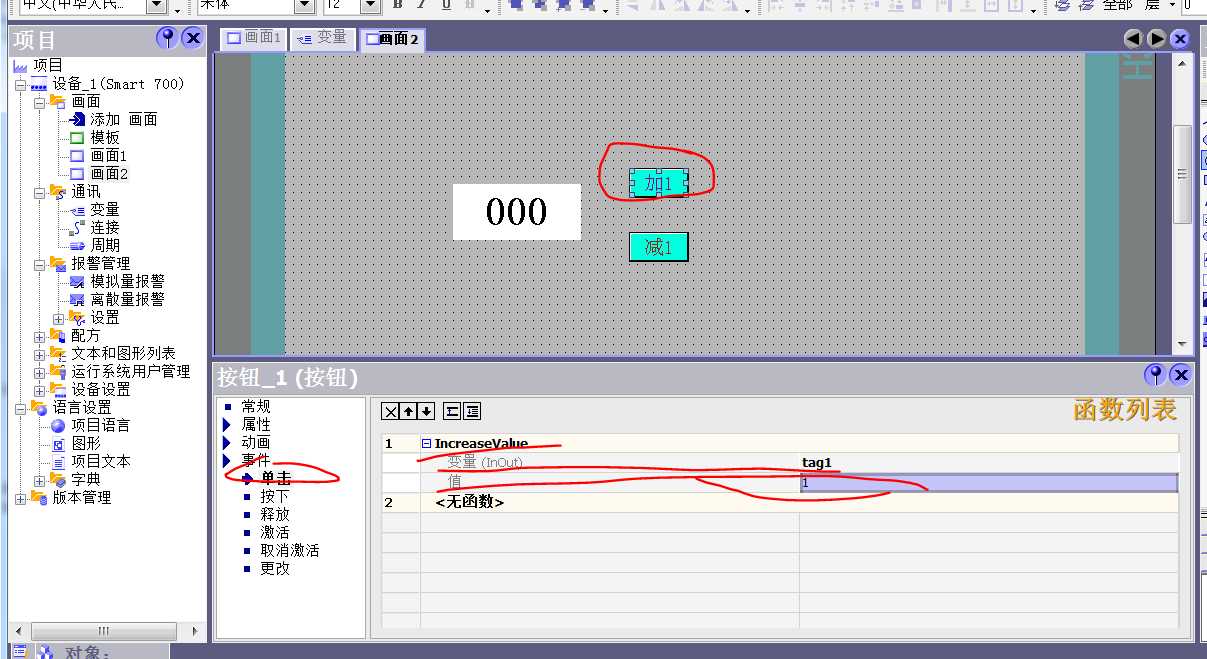Toggle underline text formatting
This screenshot has width=1207, height=659.
coord(446,5)
